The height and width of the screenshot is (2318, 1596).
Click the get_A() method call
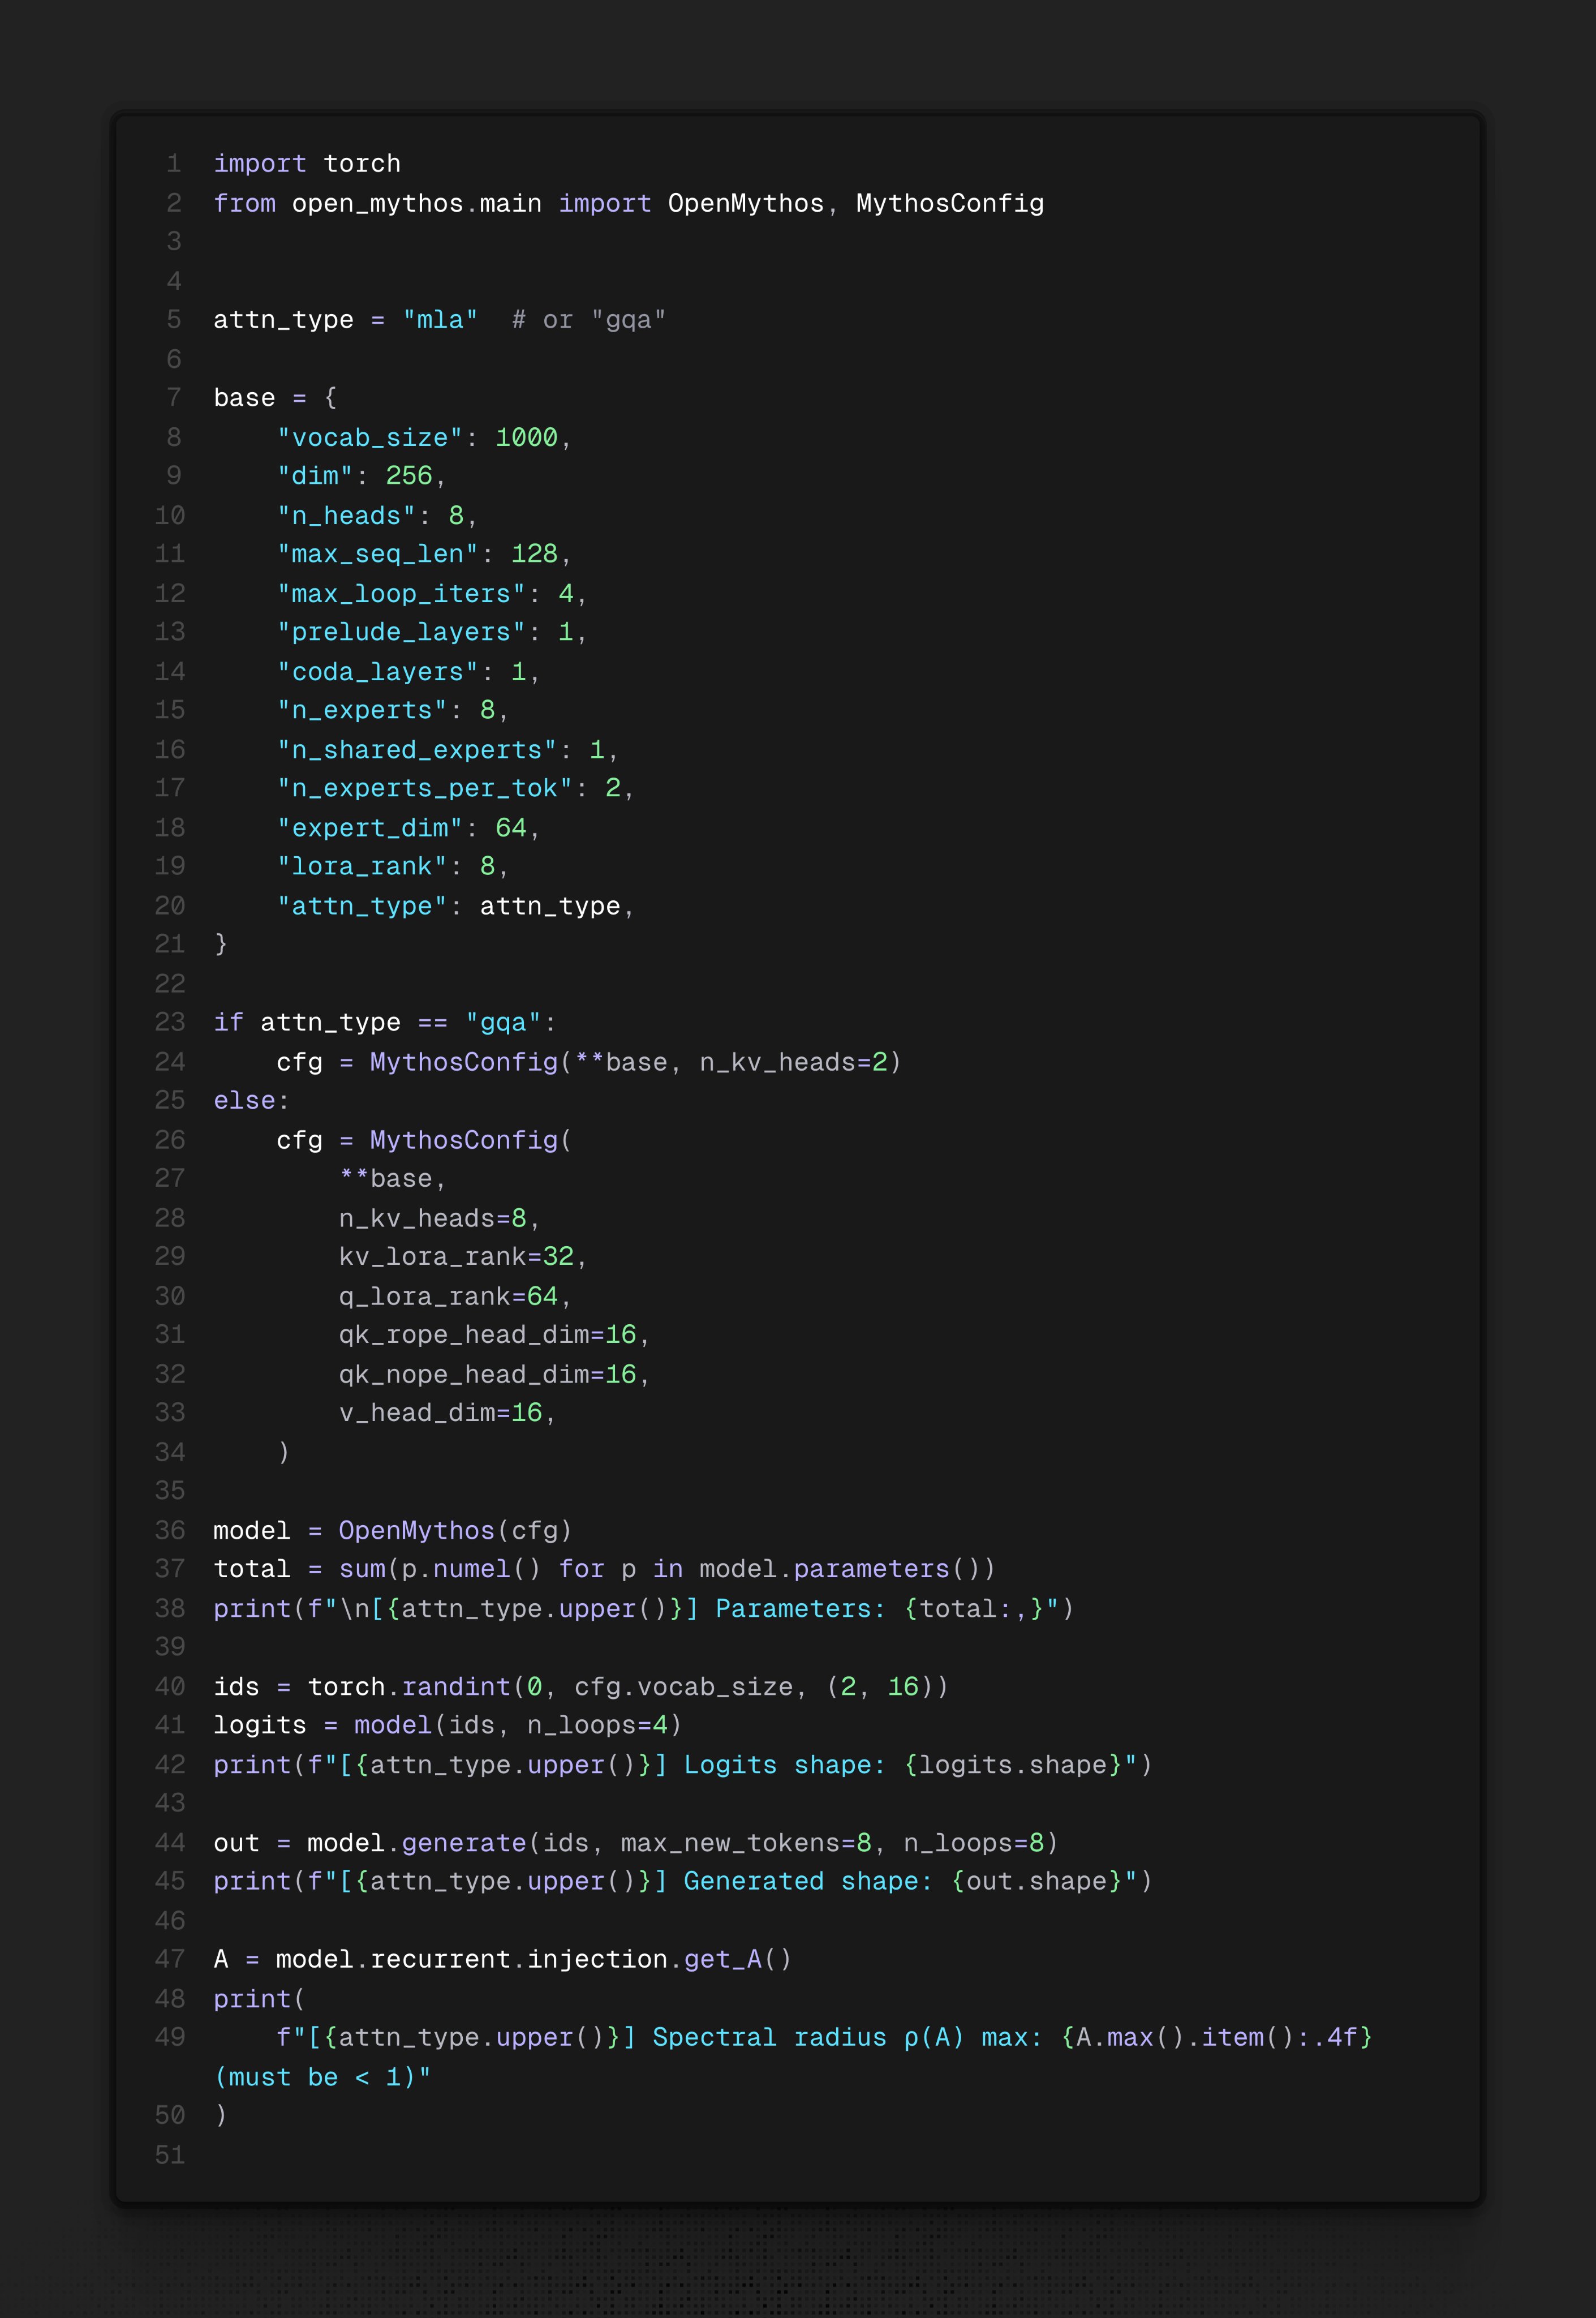click(737, 1959)
